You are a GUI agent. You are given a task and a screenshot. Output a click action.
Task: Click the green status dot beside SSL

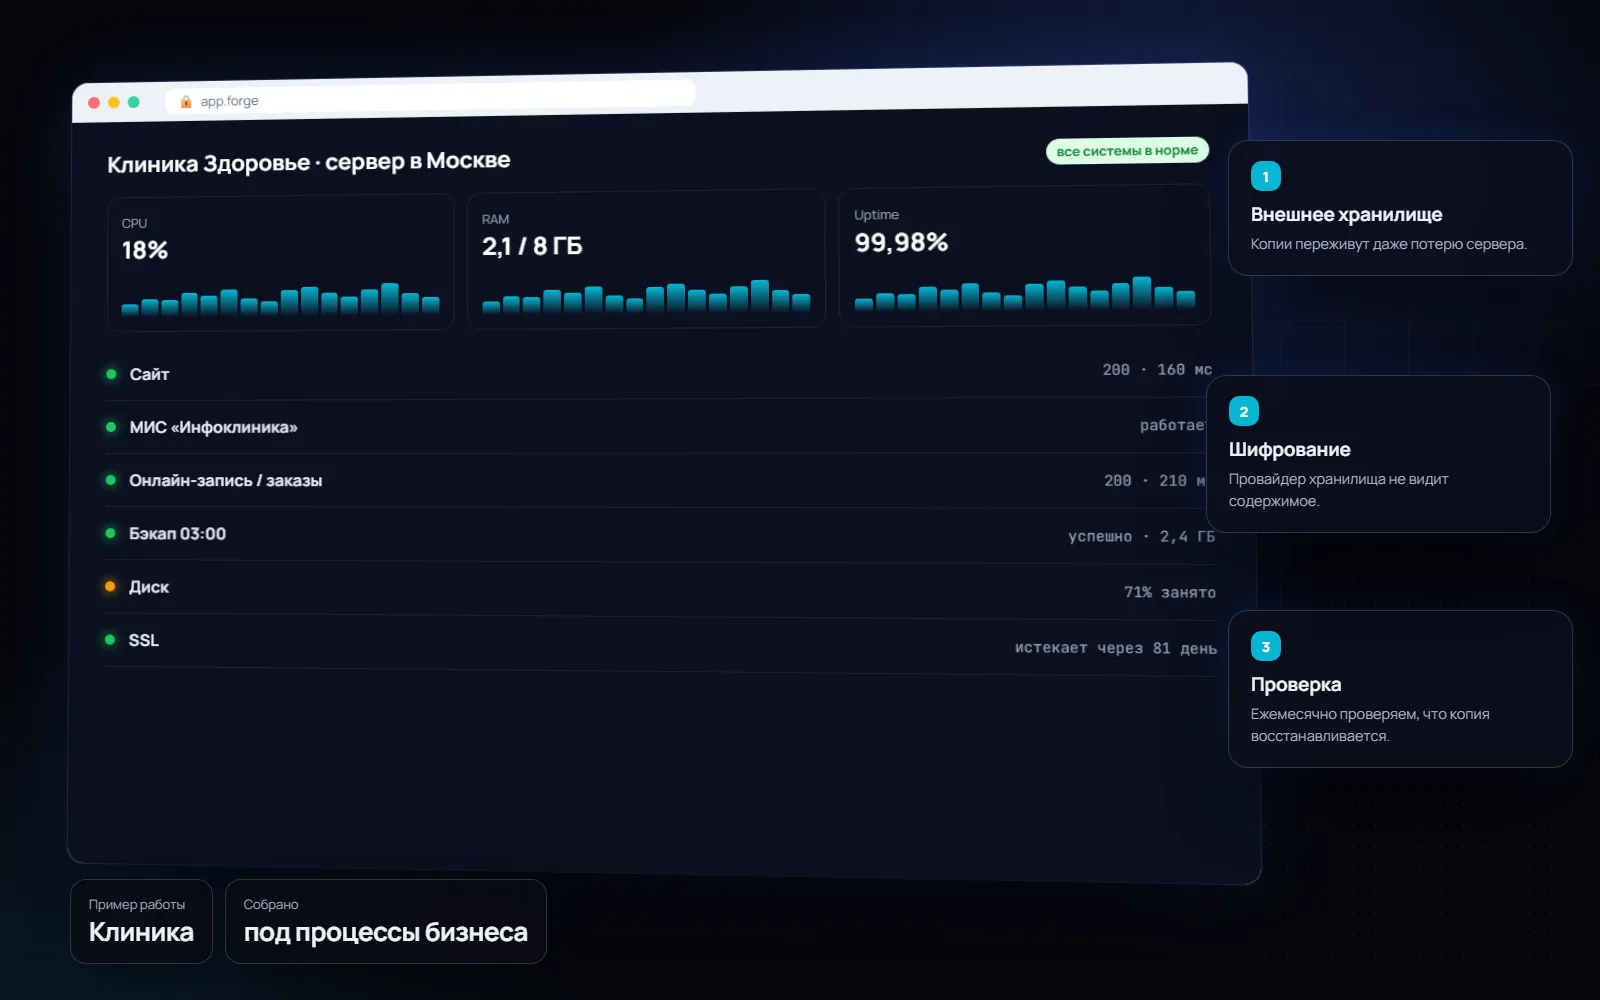point(110,640)
